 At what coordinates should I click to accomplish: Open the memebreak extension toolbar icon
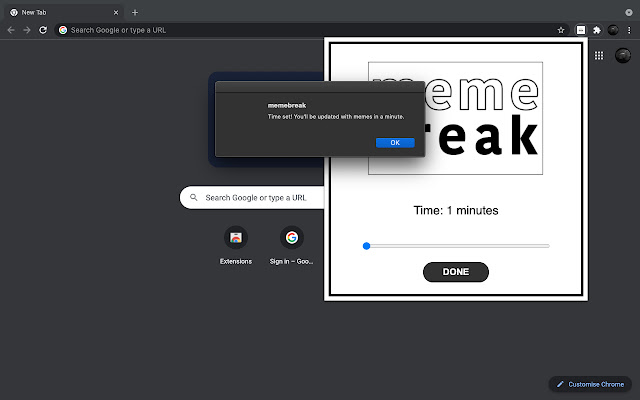coord(580,30)
